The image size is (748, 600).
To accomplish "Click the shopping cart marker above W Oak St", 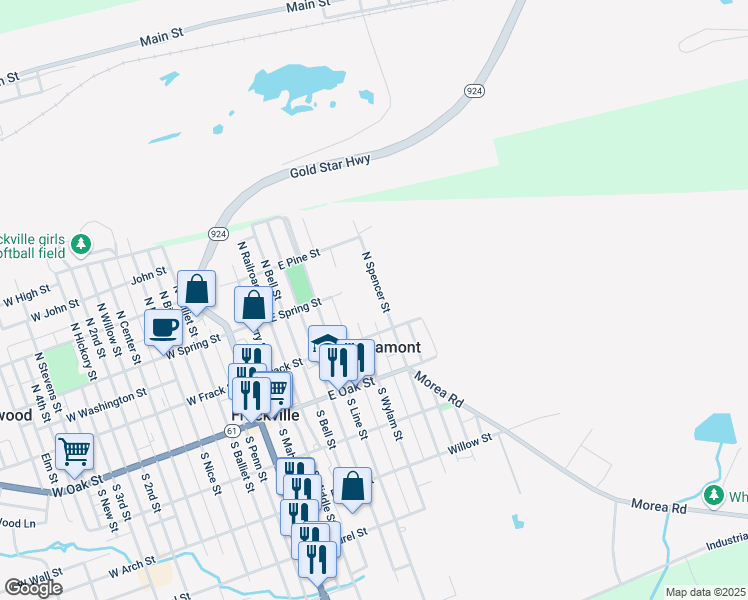I will tap(74, 455).
